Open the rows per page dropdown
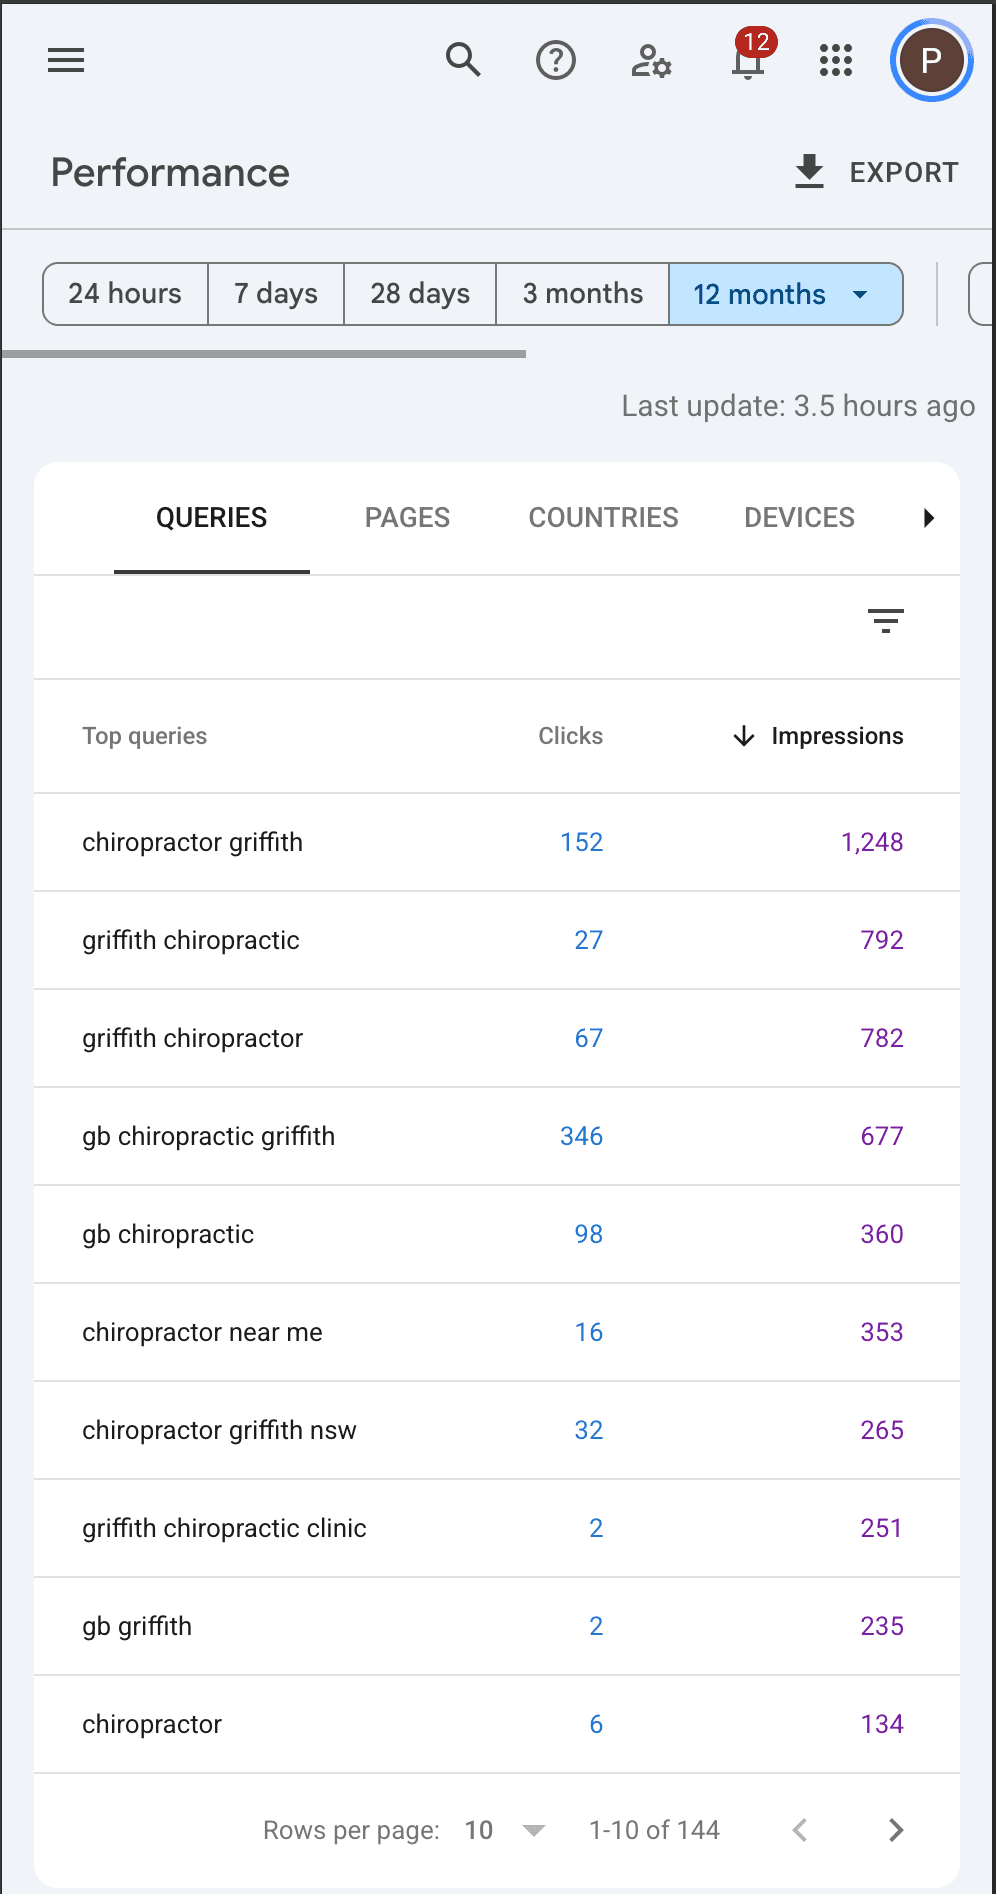This screenshot has width=996, height=1894. pyautogui.click(x=506, y=1830)
